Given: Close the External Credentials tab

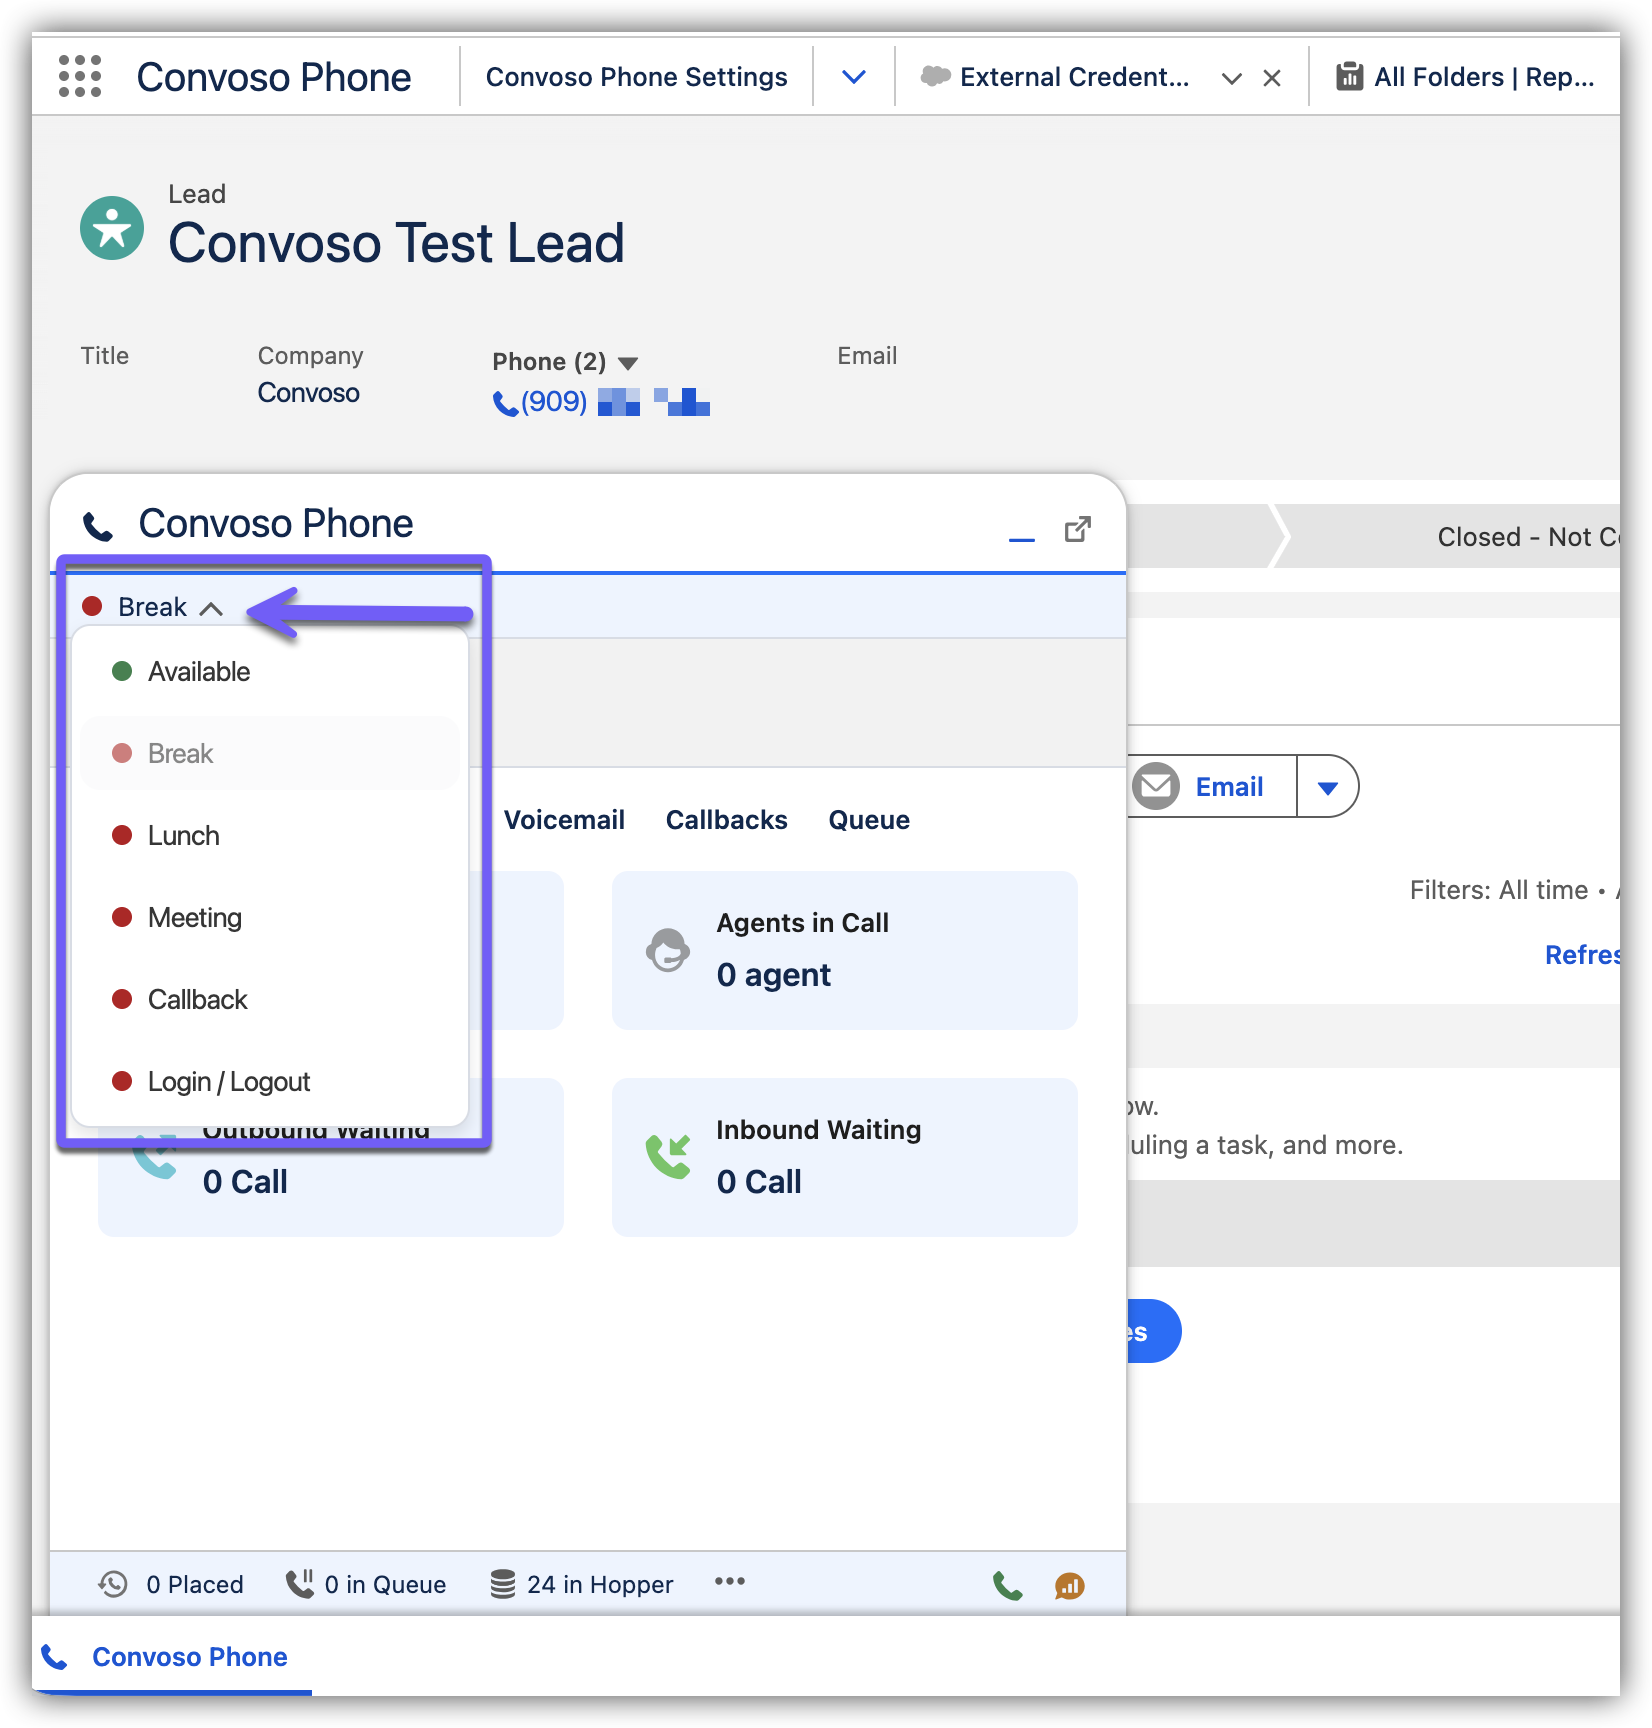Looking at the screenshot, I should click(x=1272, y=78).
